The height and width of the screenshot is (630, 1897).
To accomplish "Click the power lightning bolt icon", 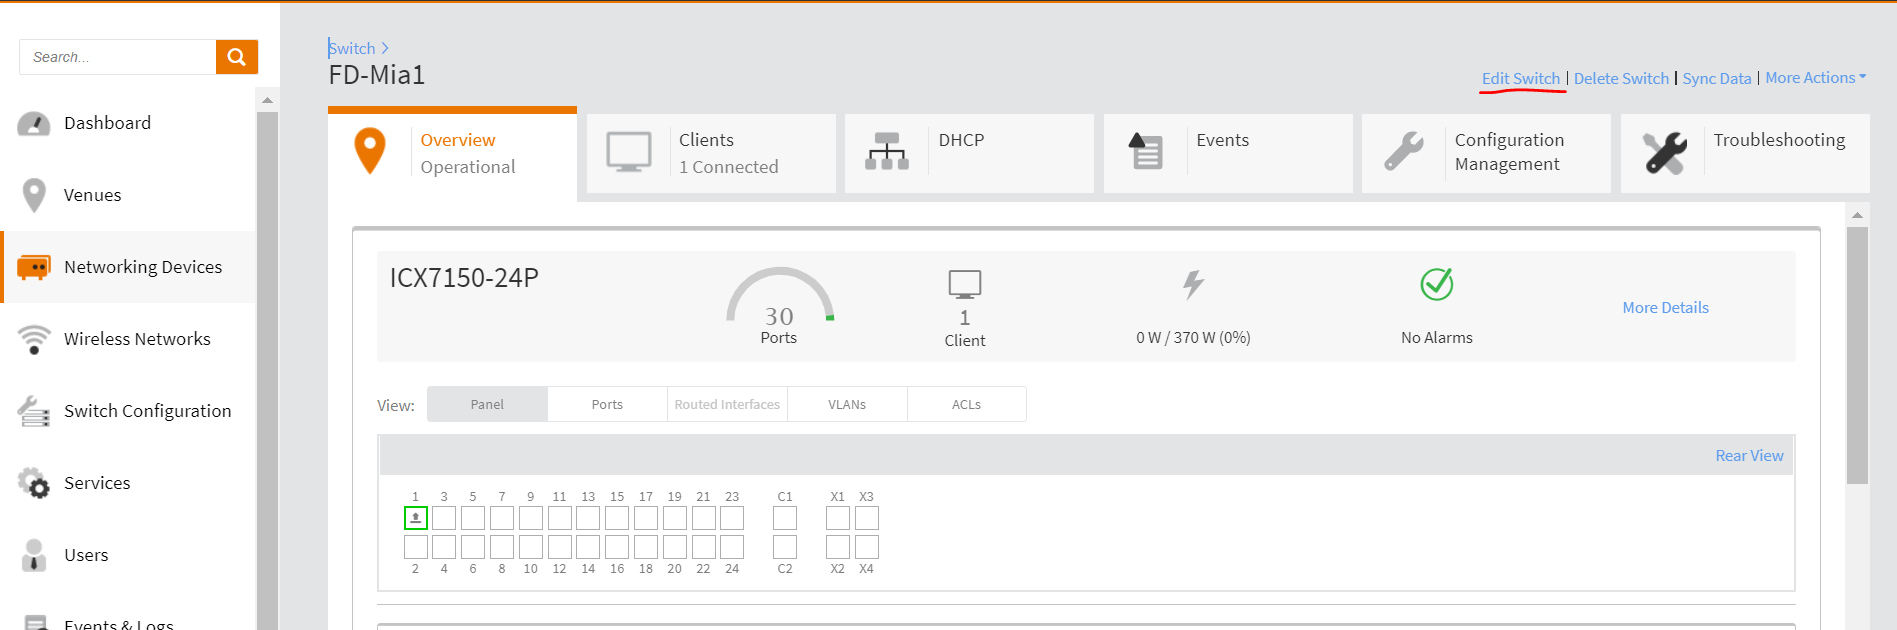I will point(1193,285).
